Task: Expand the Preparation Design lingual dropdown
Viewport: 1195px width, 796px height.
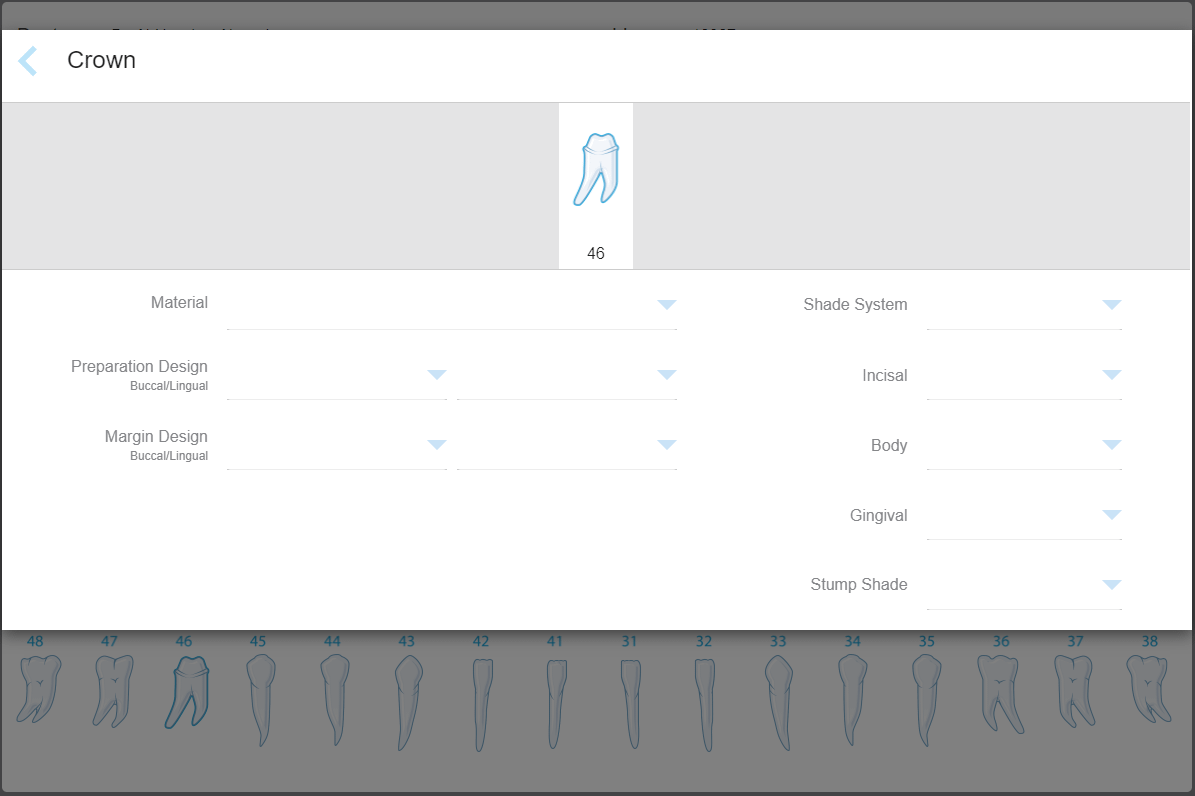Action: (566, 375)
